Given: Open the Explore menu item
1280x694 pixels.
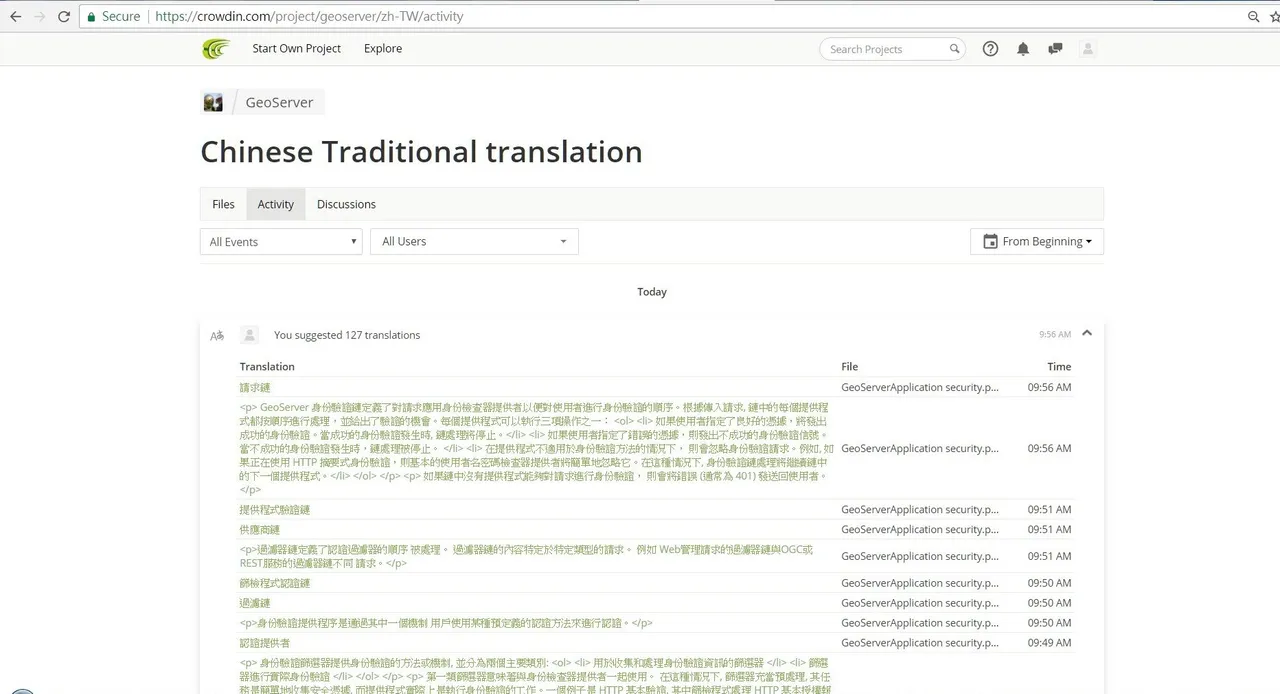Looking at the screenshot, I should click(x=383, y=49).
